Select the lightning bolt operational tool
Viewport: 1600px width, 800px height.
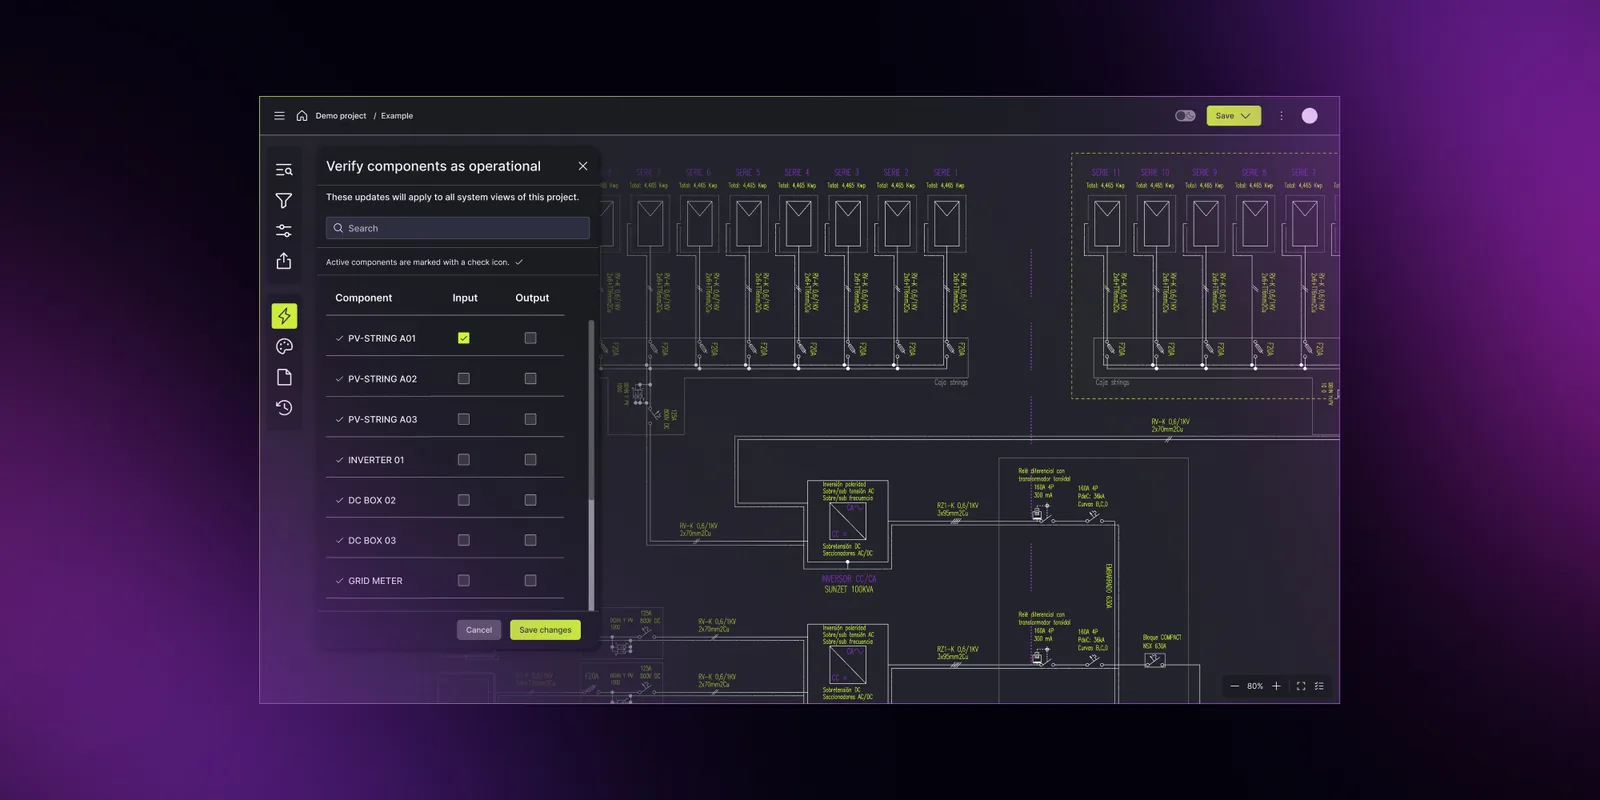pyautogui.click(x=284, y=316)
